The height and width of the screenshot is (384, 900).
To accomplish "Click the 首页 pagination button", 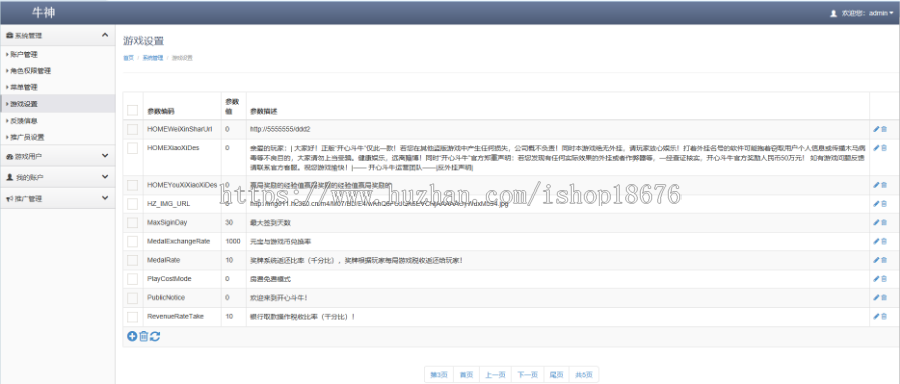I will [x=466, y=375].
